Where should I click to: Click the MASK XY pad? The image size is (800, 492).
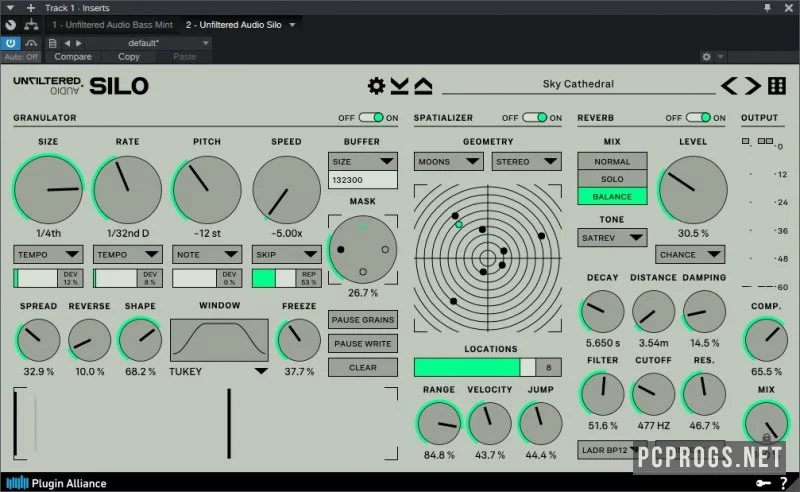click(x=363, y=249)
